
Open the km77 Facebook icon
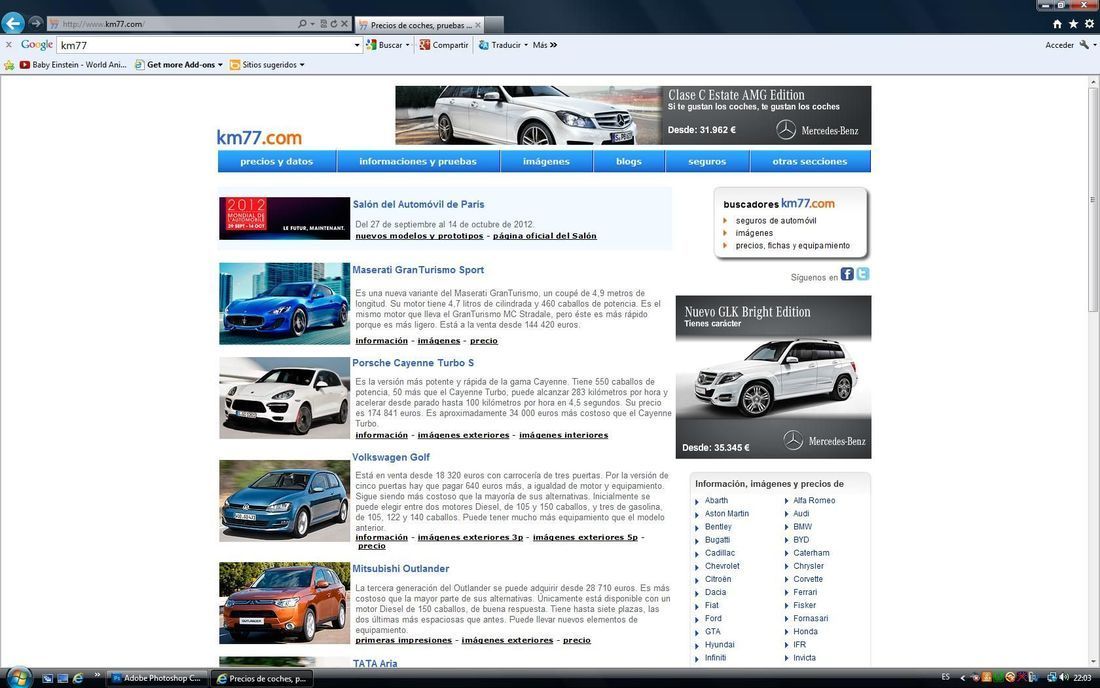click(x=847, y=274)
